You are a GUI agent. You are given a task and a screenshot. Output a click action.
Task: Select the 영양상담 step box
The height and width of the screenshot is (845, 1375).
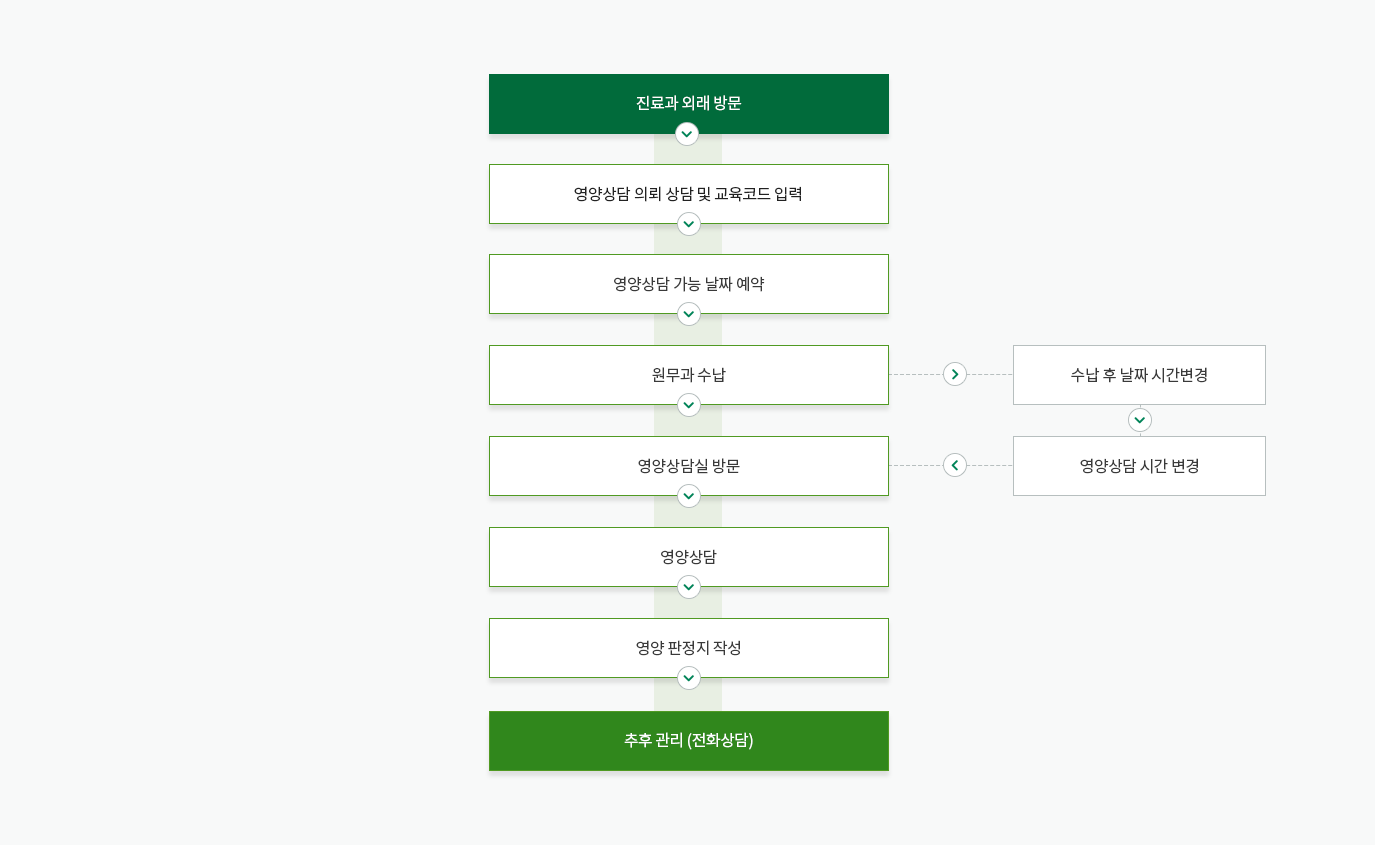click(x=688, y=556)
